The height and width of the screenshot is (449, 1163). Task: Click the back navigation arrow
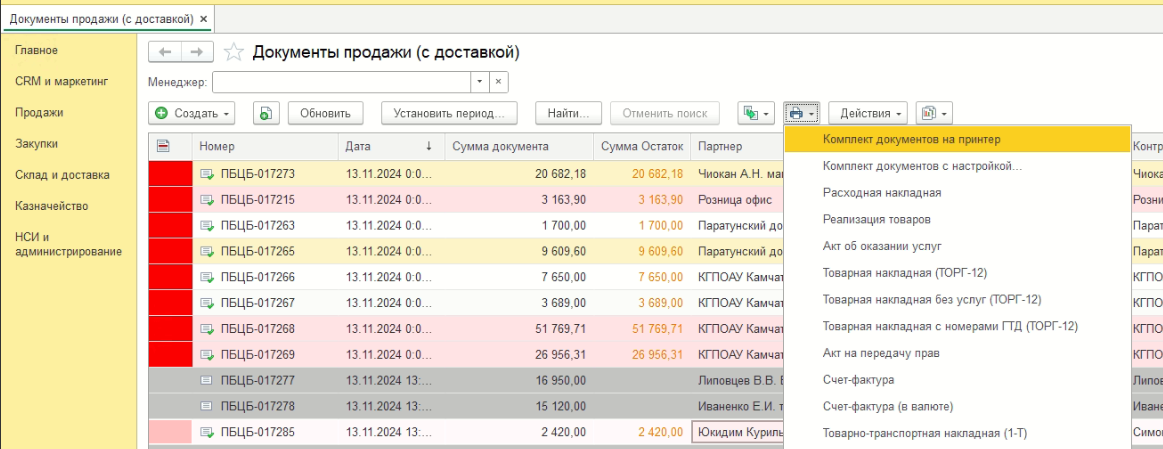pyautogui.click(x=165, y=52)
